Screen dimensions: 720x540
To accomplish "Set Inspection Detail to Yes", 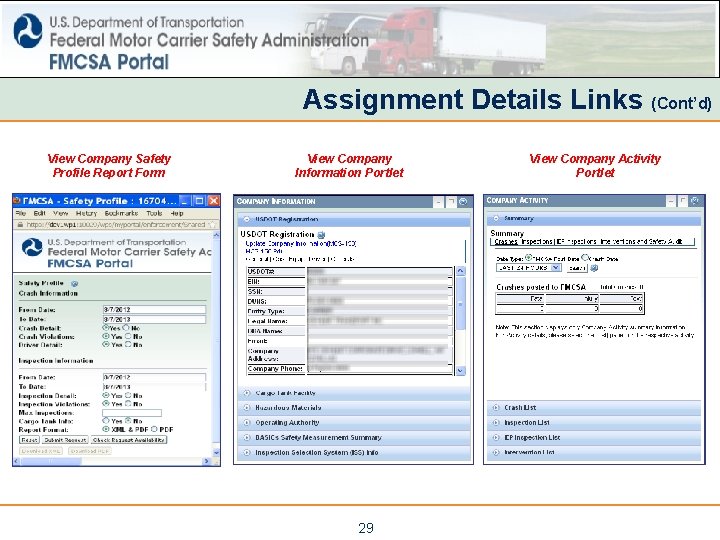I will (x=106, y=395).
